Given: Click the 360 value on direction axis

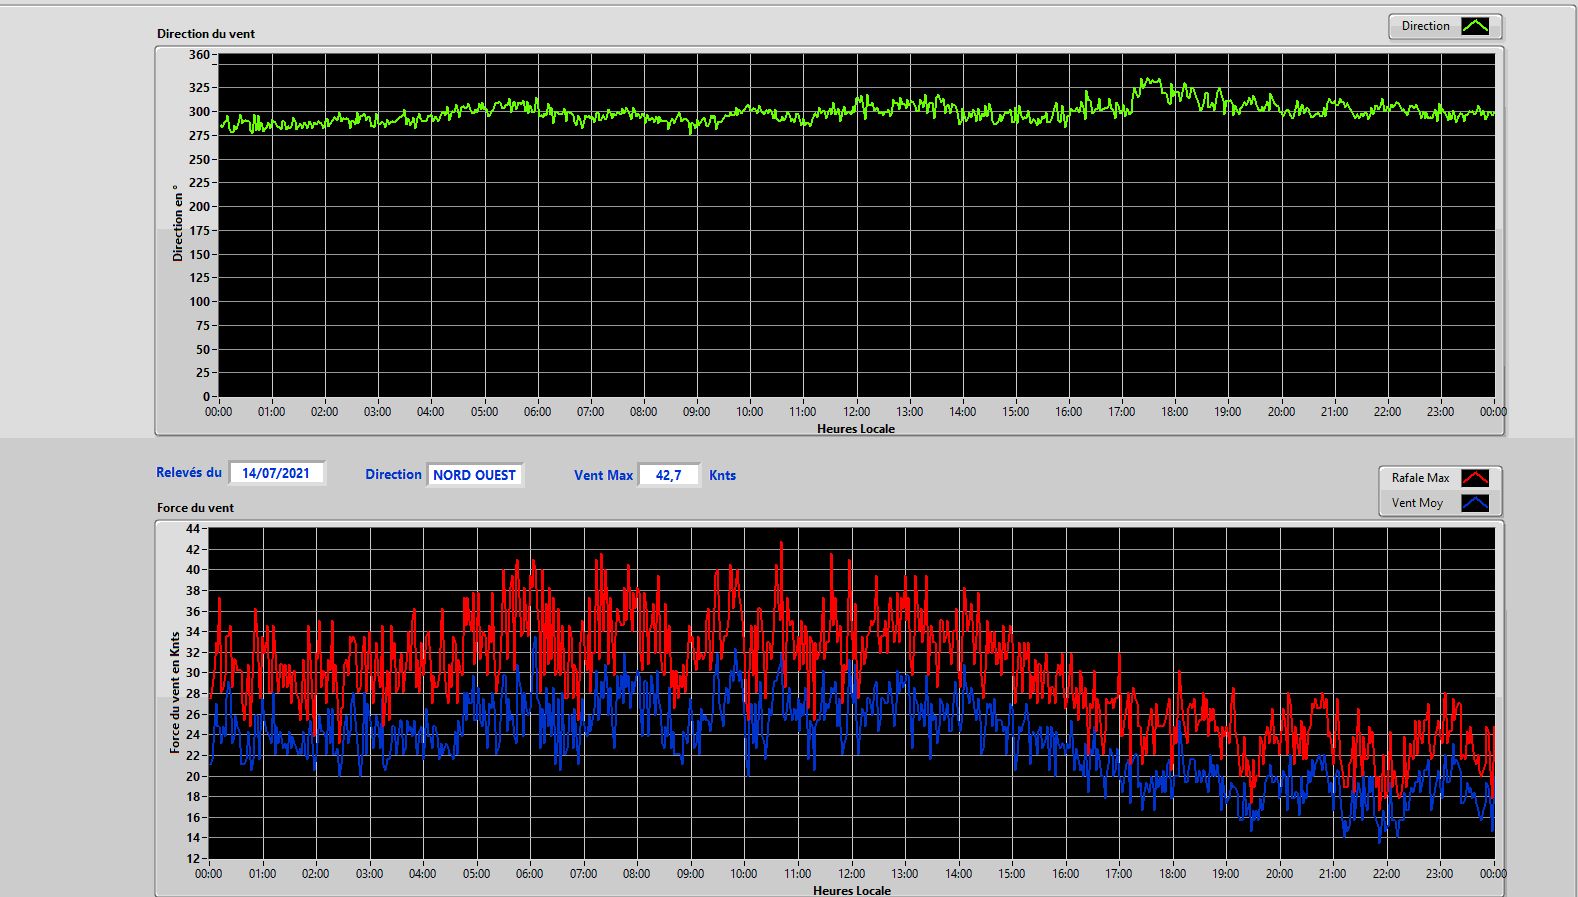Looking at the screenshot, I should click(x=199, y=55).
